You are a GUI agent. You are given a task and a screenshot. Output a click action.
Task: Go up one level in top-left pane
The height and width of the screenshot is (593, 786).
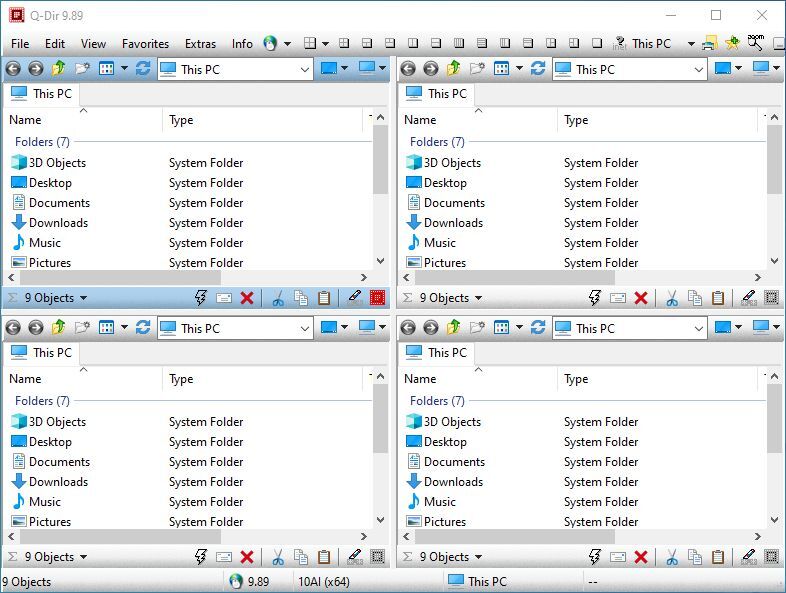(58, 68)
